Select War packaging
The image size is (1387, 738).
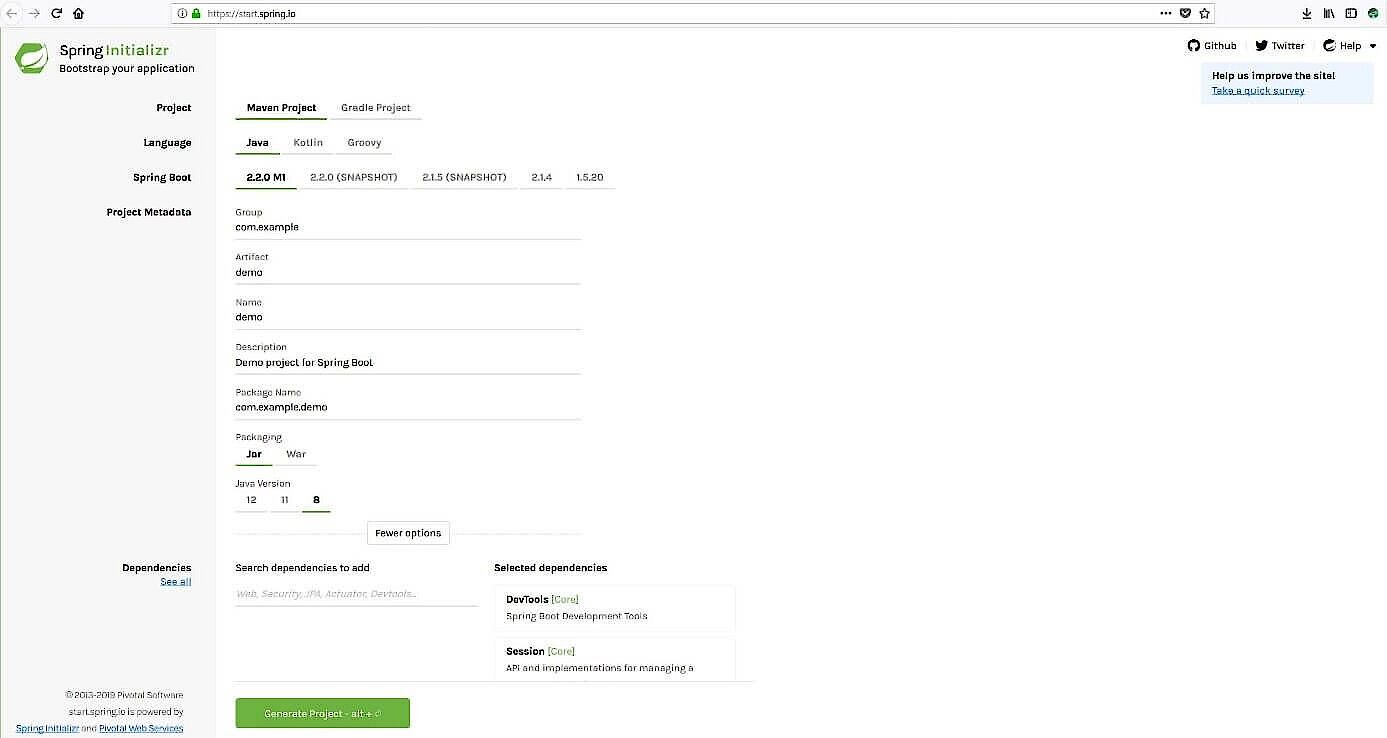(x=296, y=454)
